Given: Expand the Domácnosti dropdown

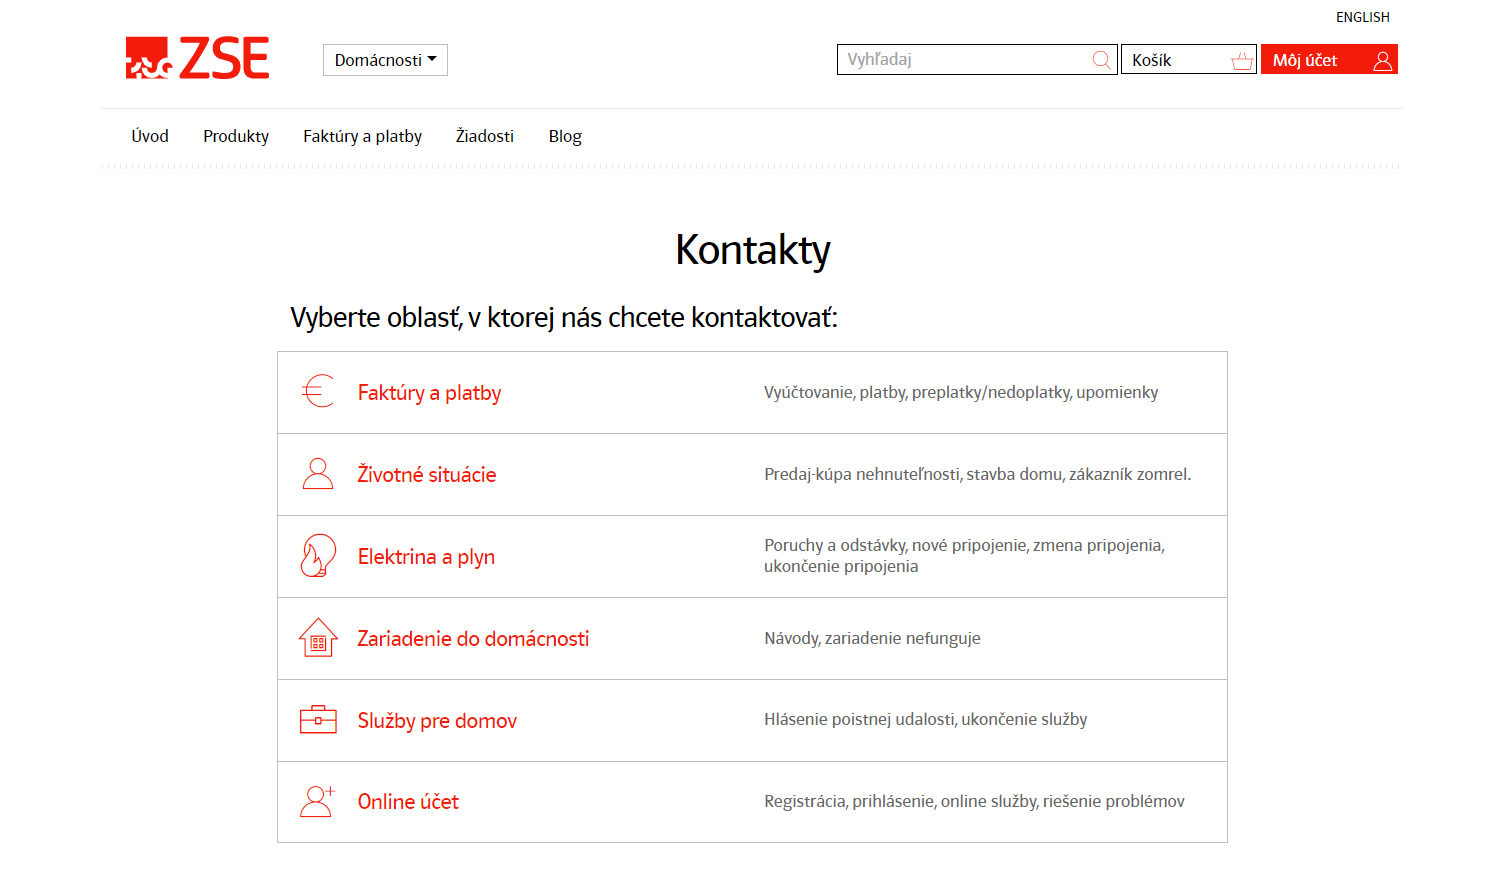Looking at the screenshot, I should [x=385, y=60].
